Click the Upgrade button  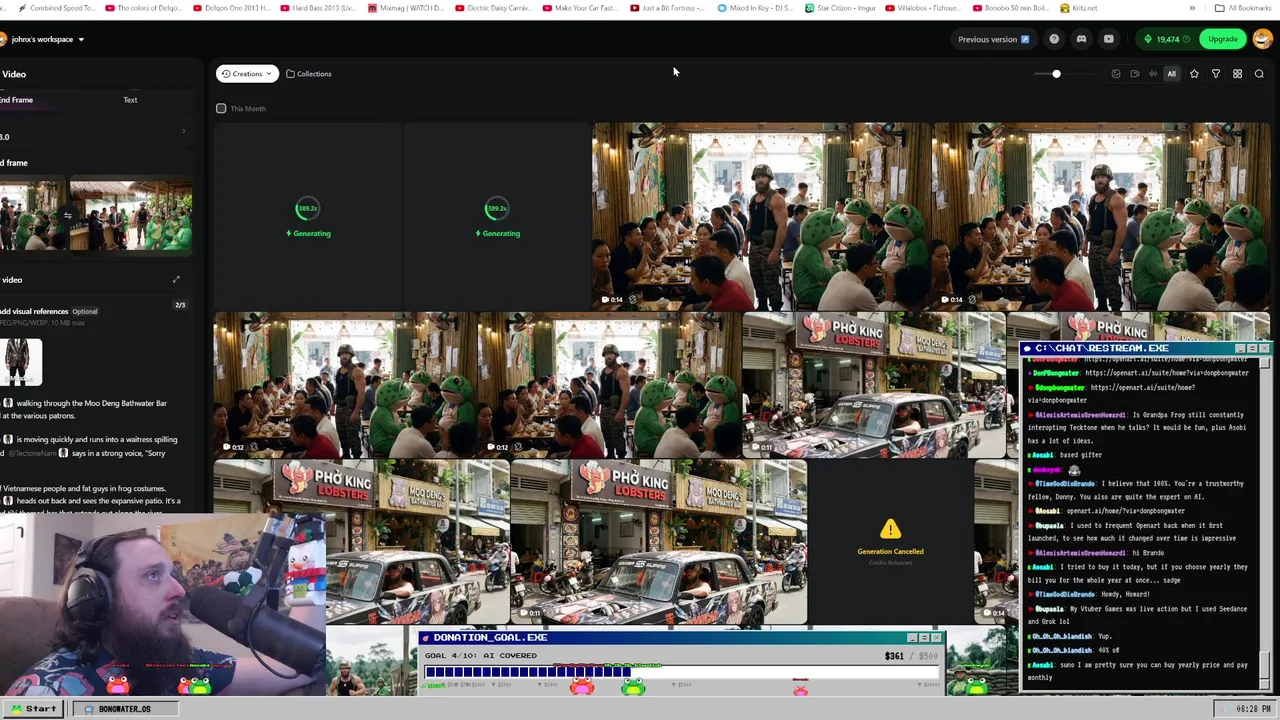tap(1222, 39)
